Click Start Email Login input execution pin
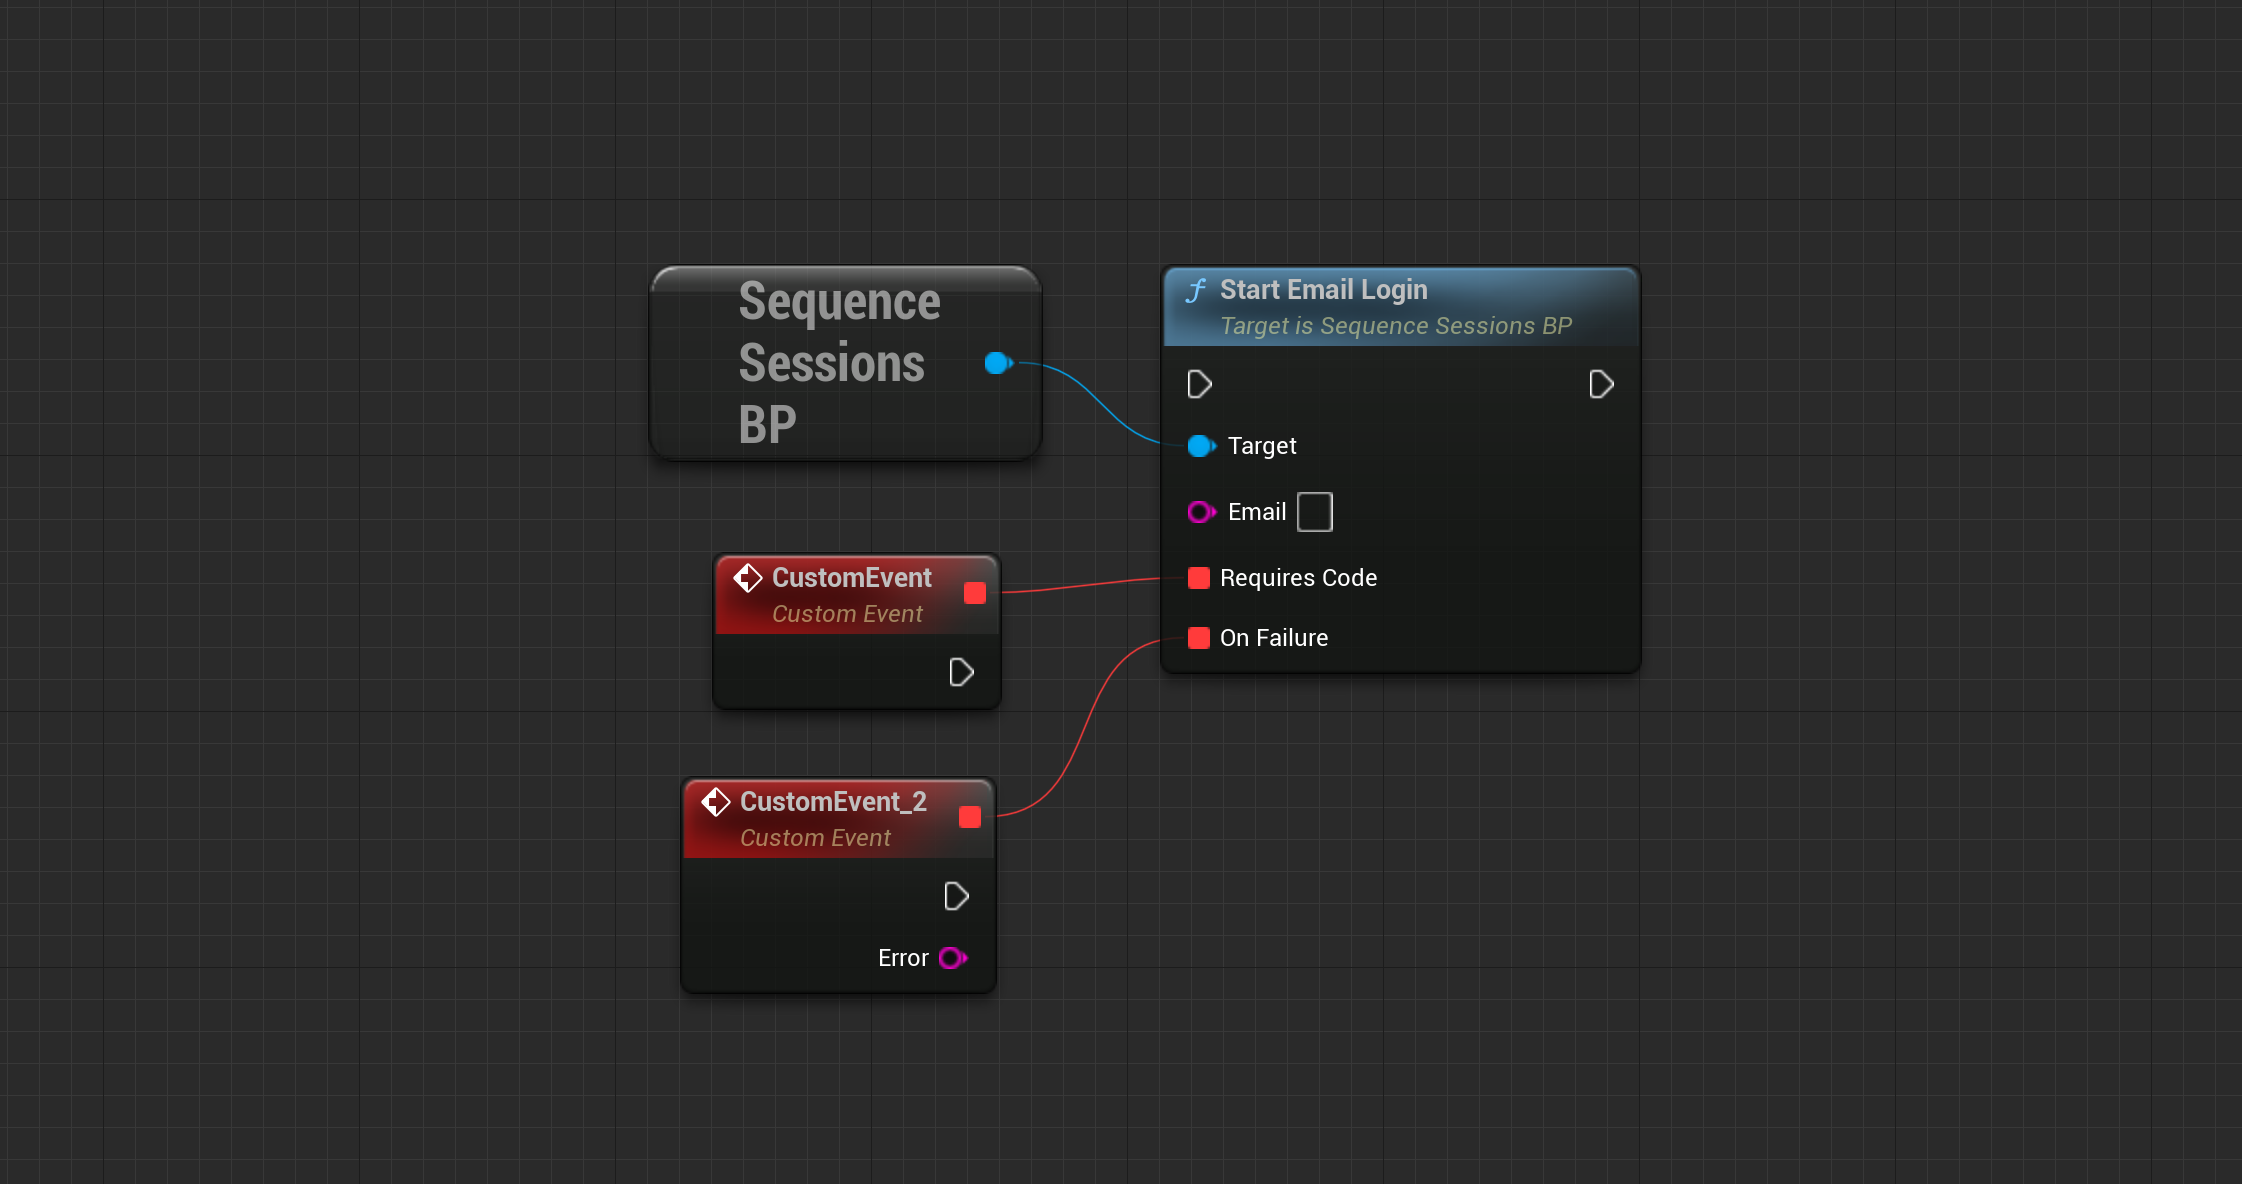Screen dimensions: 2242x1184 pyautogui.click(x=1199, y=384)
